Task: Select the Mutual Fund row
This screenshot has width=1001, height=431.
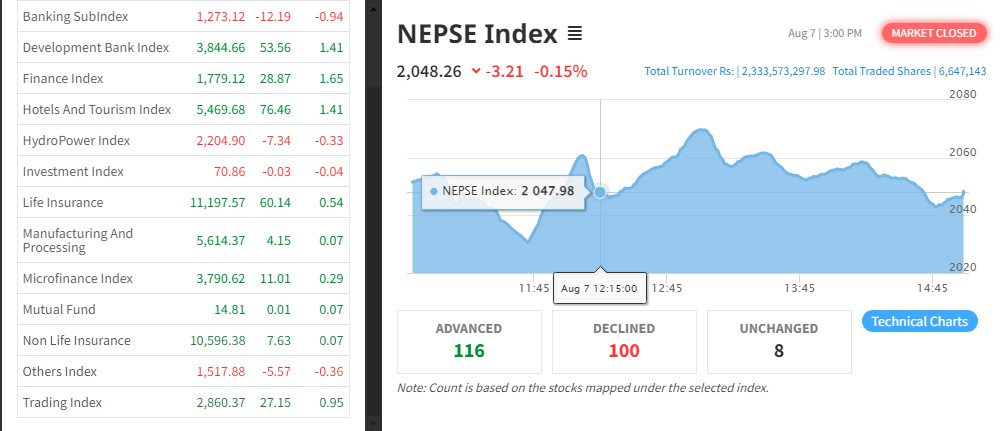Action: click(59, 309)
